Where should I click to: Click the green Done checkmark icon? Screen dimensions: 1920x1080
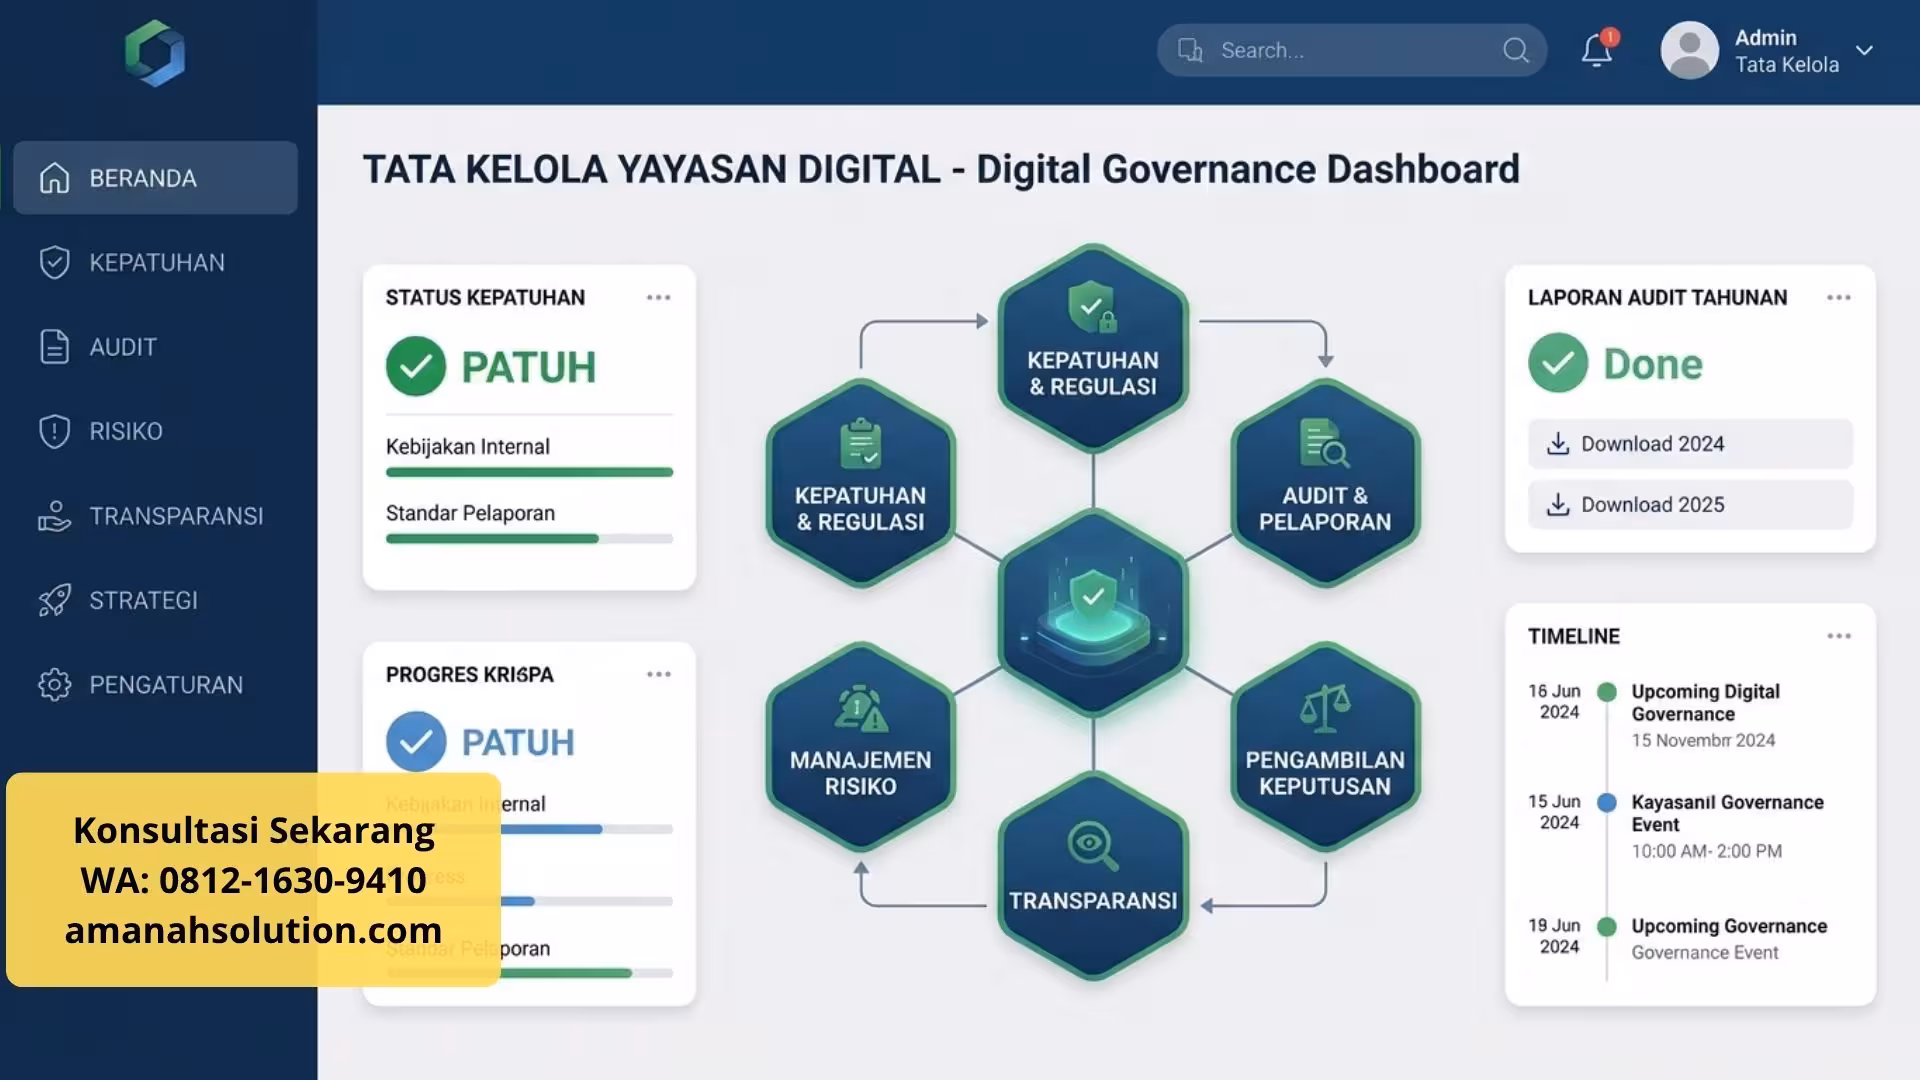coord(1558,363)
